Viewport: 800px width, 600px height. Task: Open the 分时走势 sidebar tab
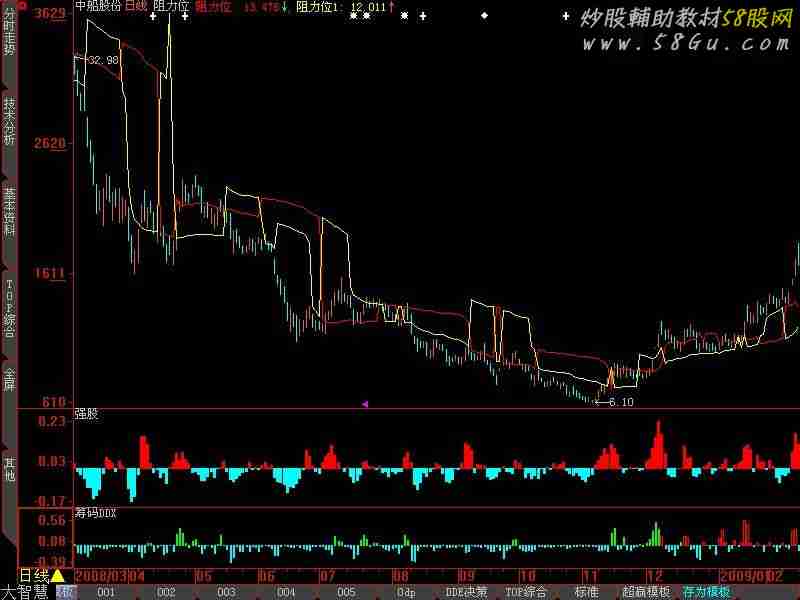pyautogui.click(x=9, y=32)
